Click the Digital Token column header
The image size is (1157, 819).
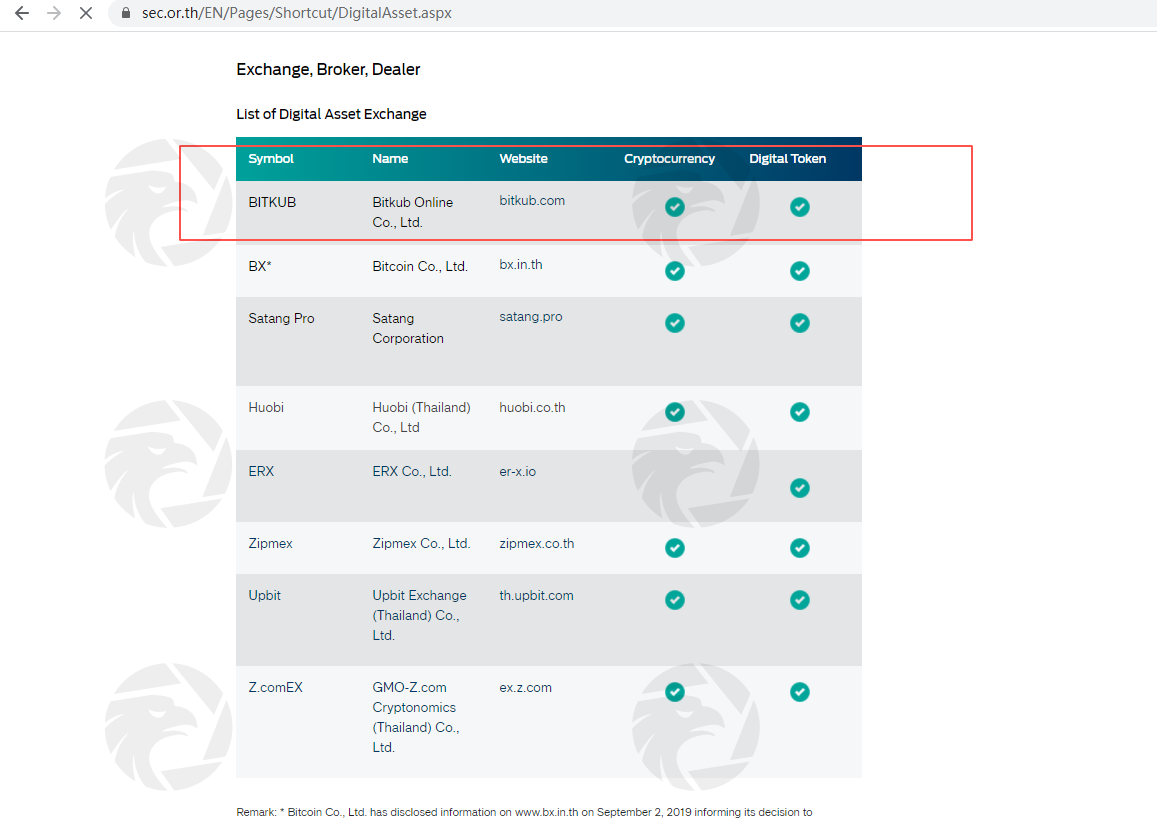[x=787, y=159]
